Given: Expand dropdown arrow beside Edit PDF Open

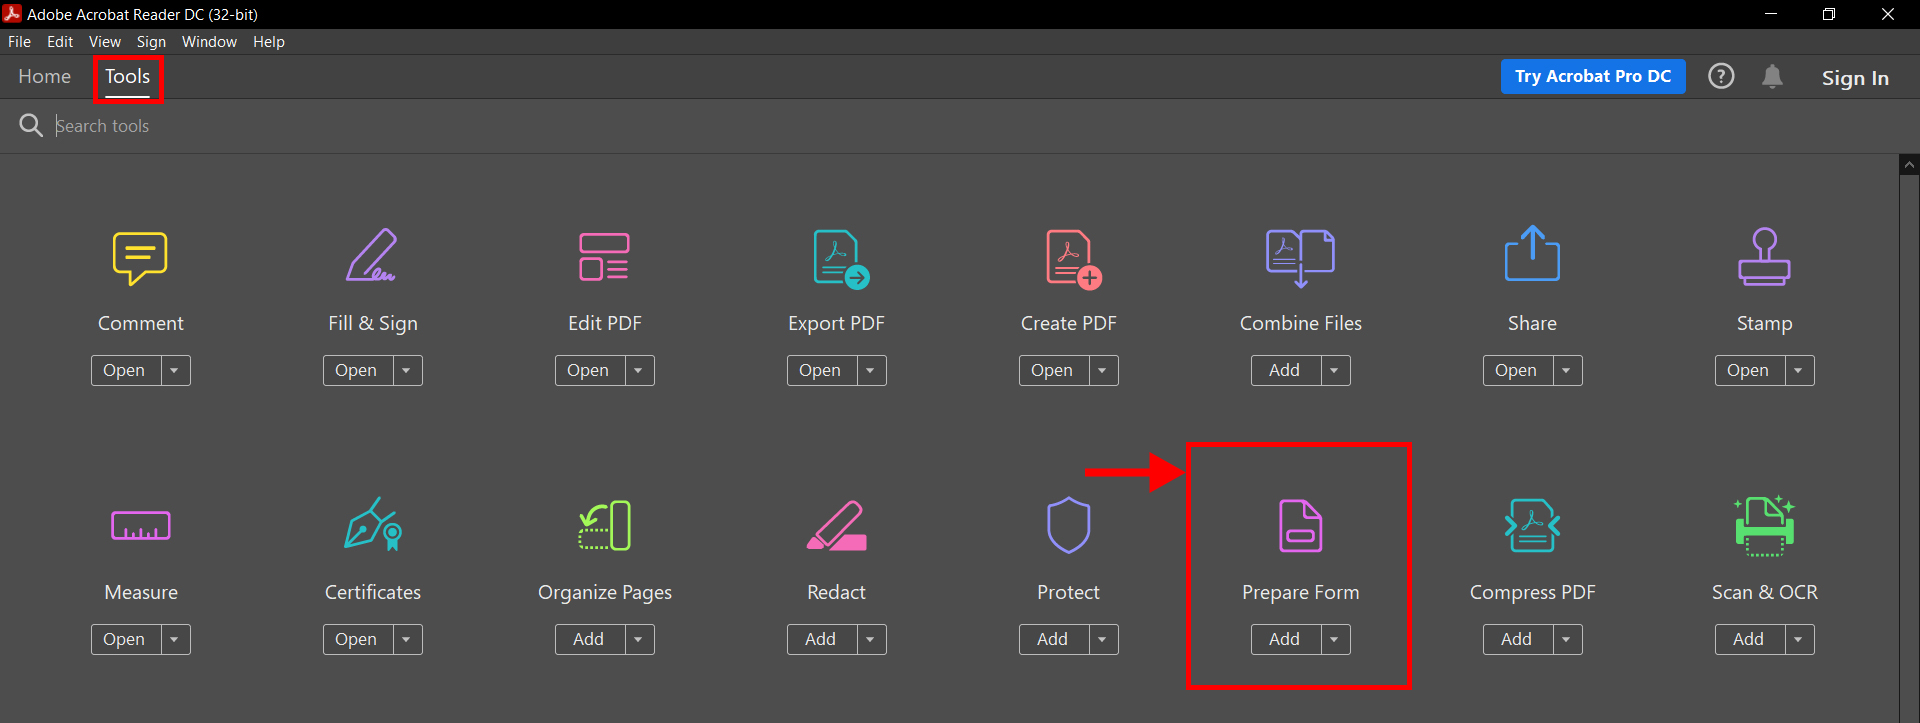Looking at the screenshot, I should (x=639, y=370).
